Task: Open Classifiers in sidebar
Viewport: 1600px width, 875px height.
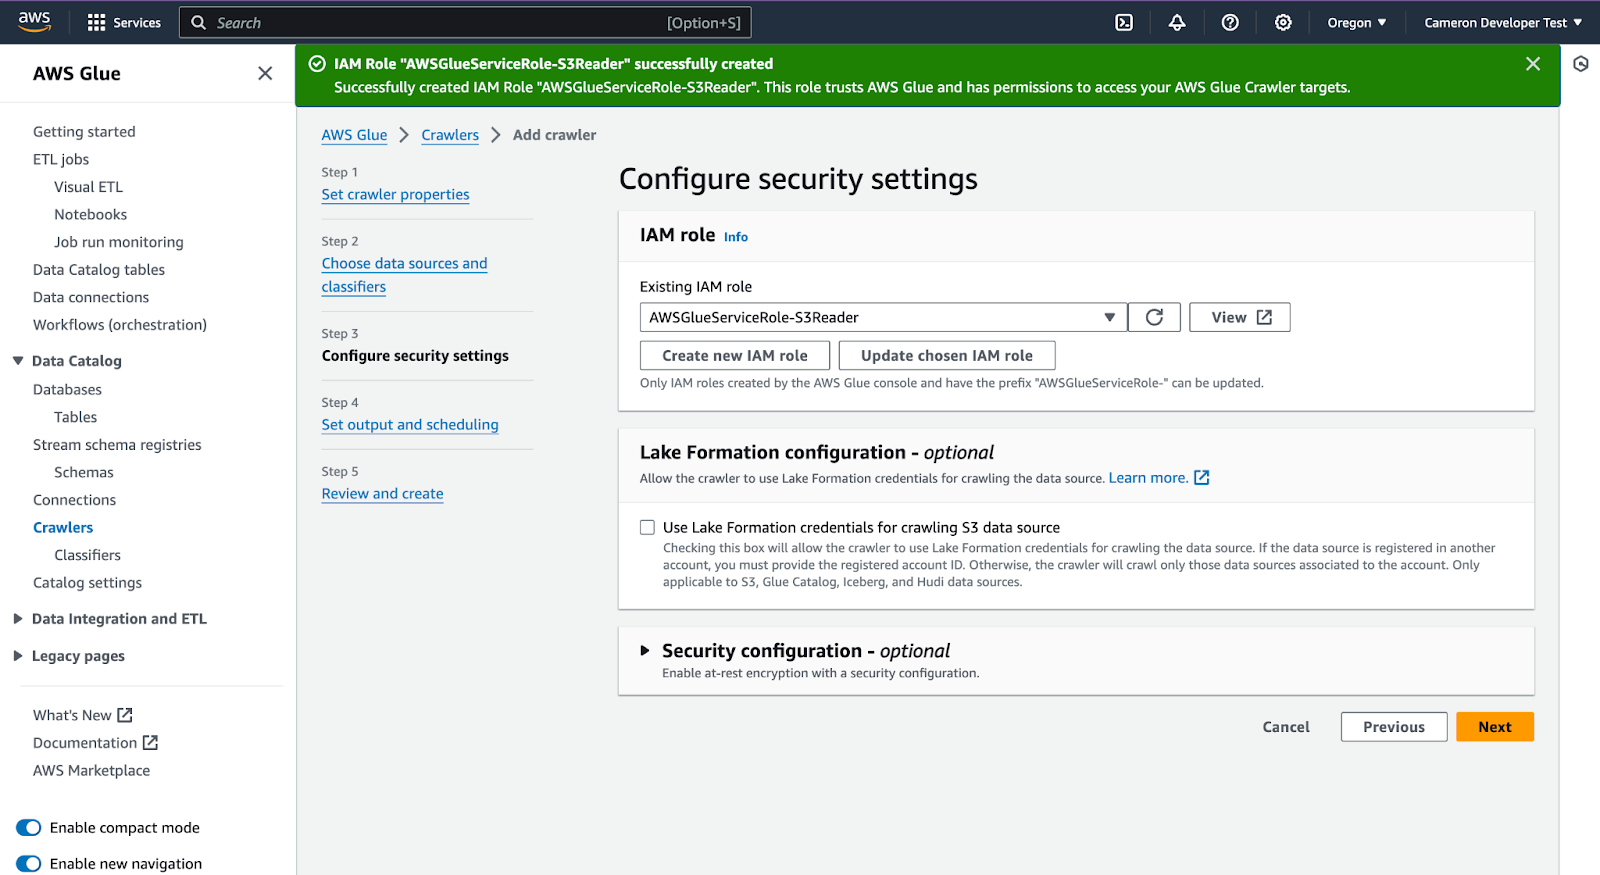Action: [87, 555]
